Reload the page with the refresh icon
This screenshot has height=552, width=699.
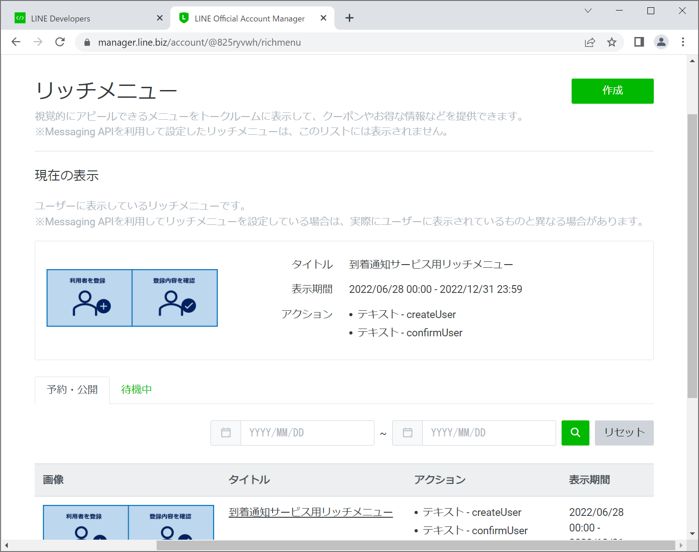(x=60, y=42)
